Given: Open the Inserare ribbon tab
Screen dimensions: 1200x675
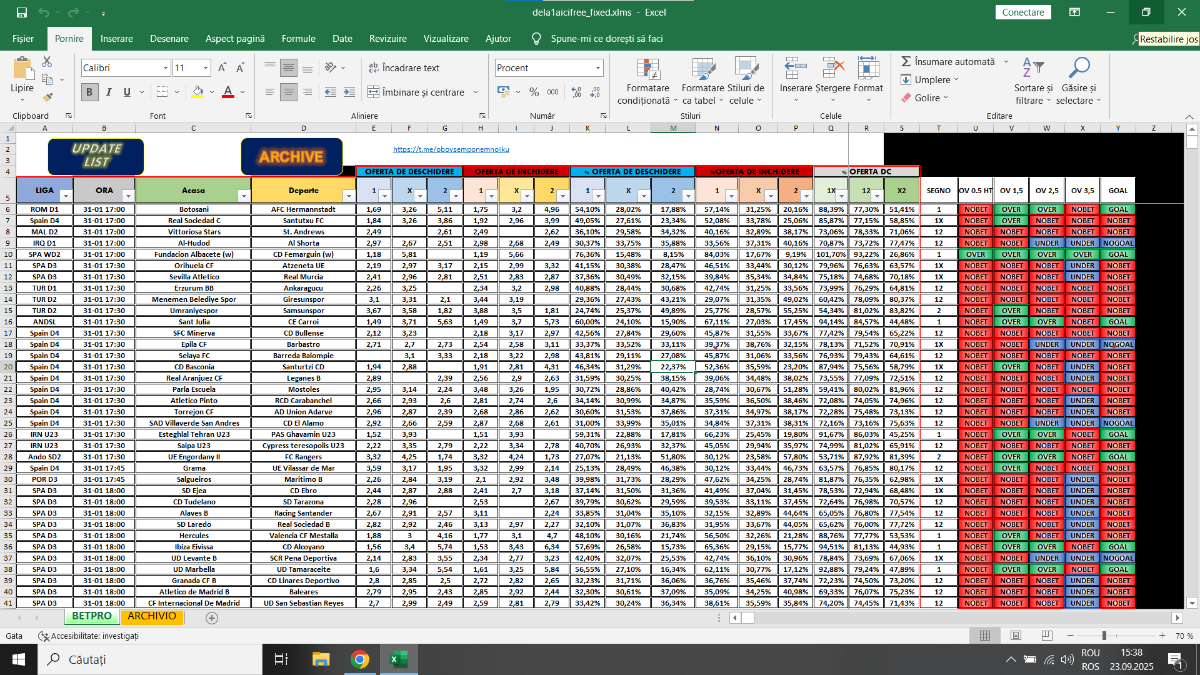Looking at the screenshot, I should pyautogui.click(x=117, y=38).
